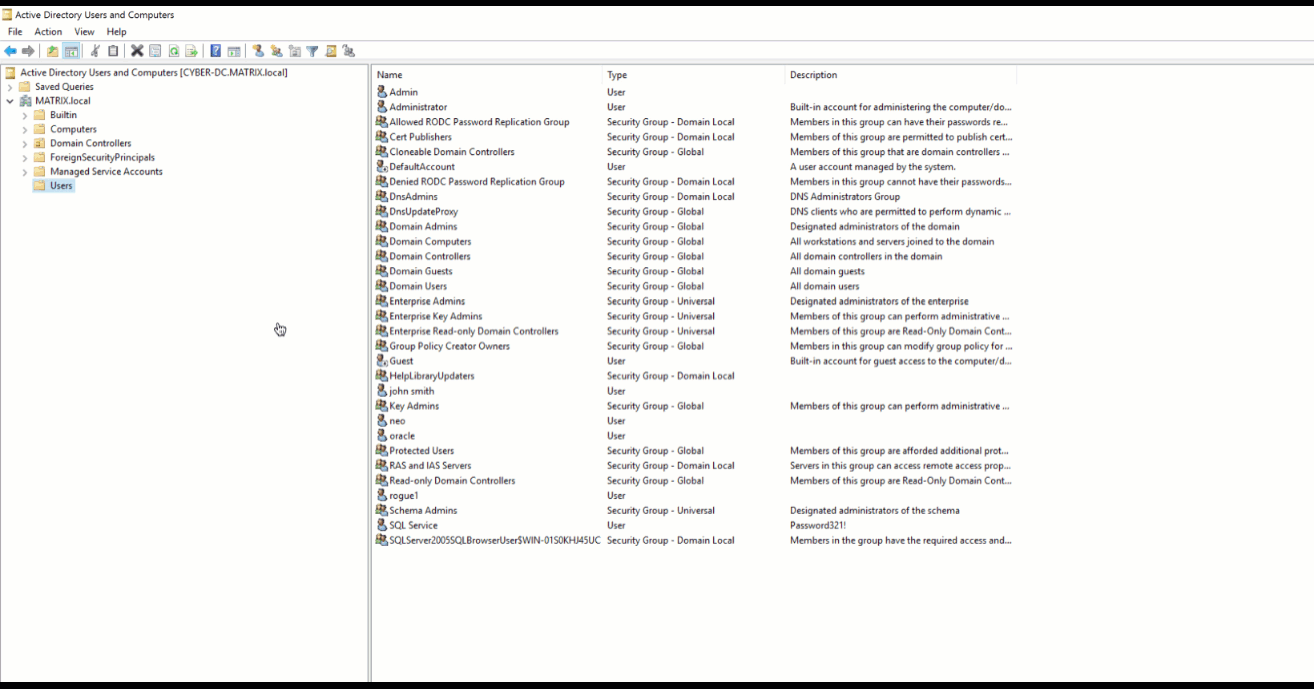Open the File menu
This screenshot has height=689, width=1314.
coord(15,32)
